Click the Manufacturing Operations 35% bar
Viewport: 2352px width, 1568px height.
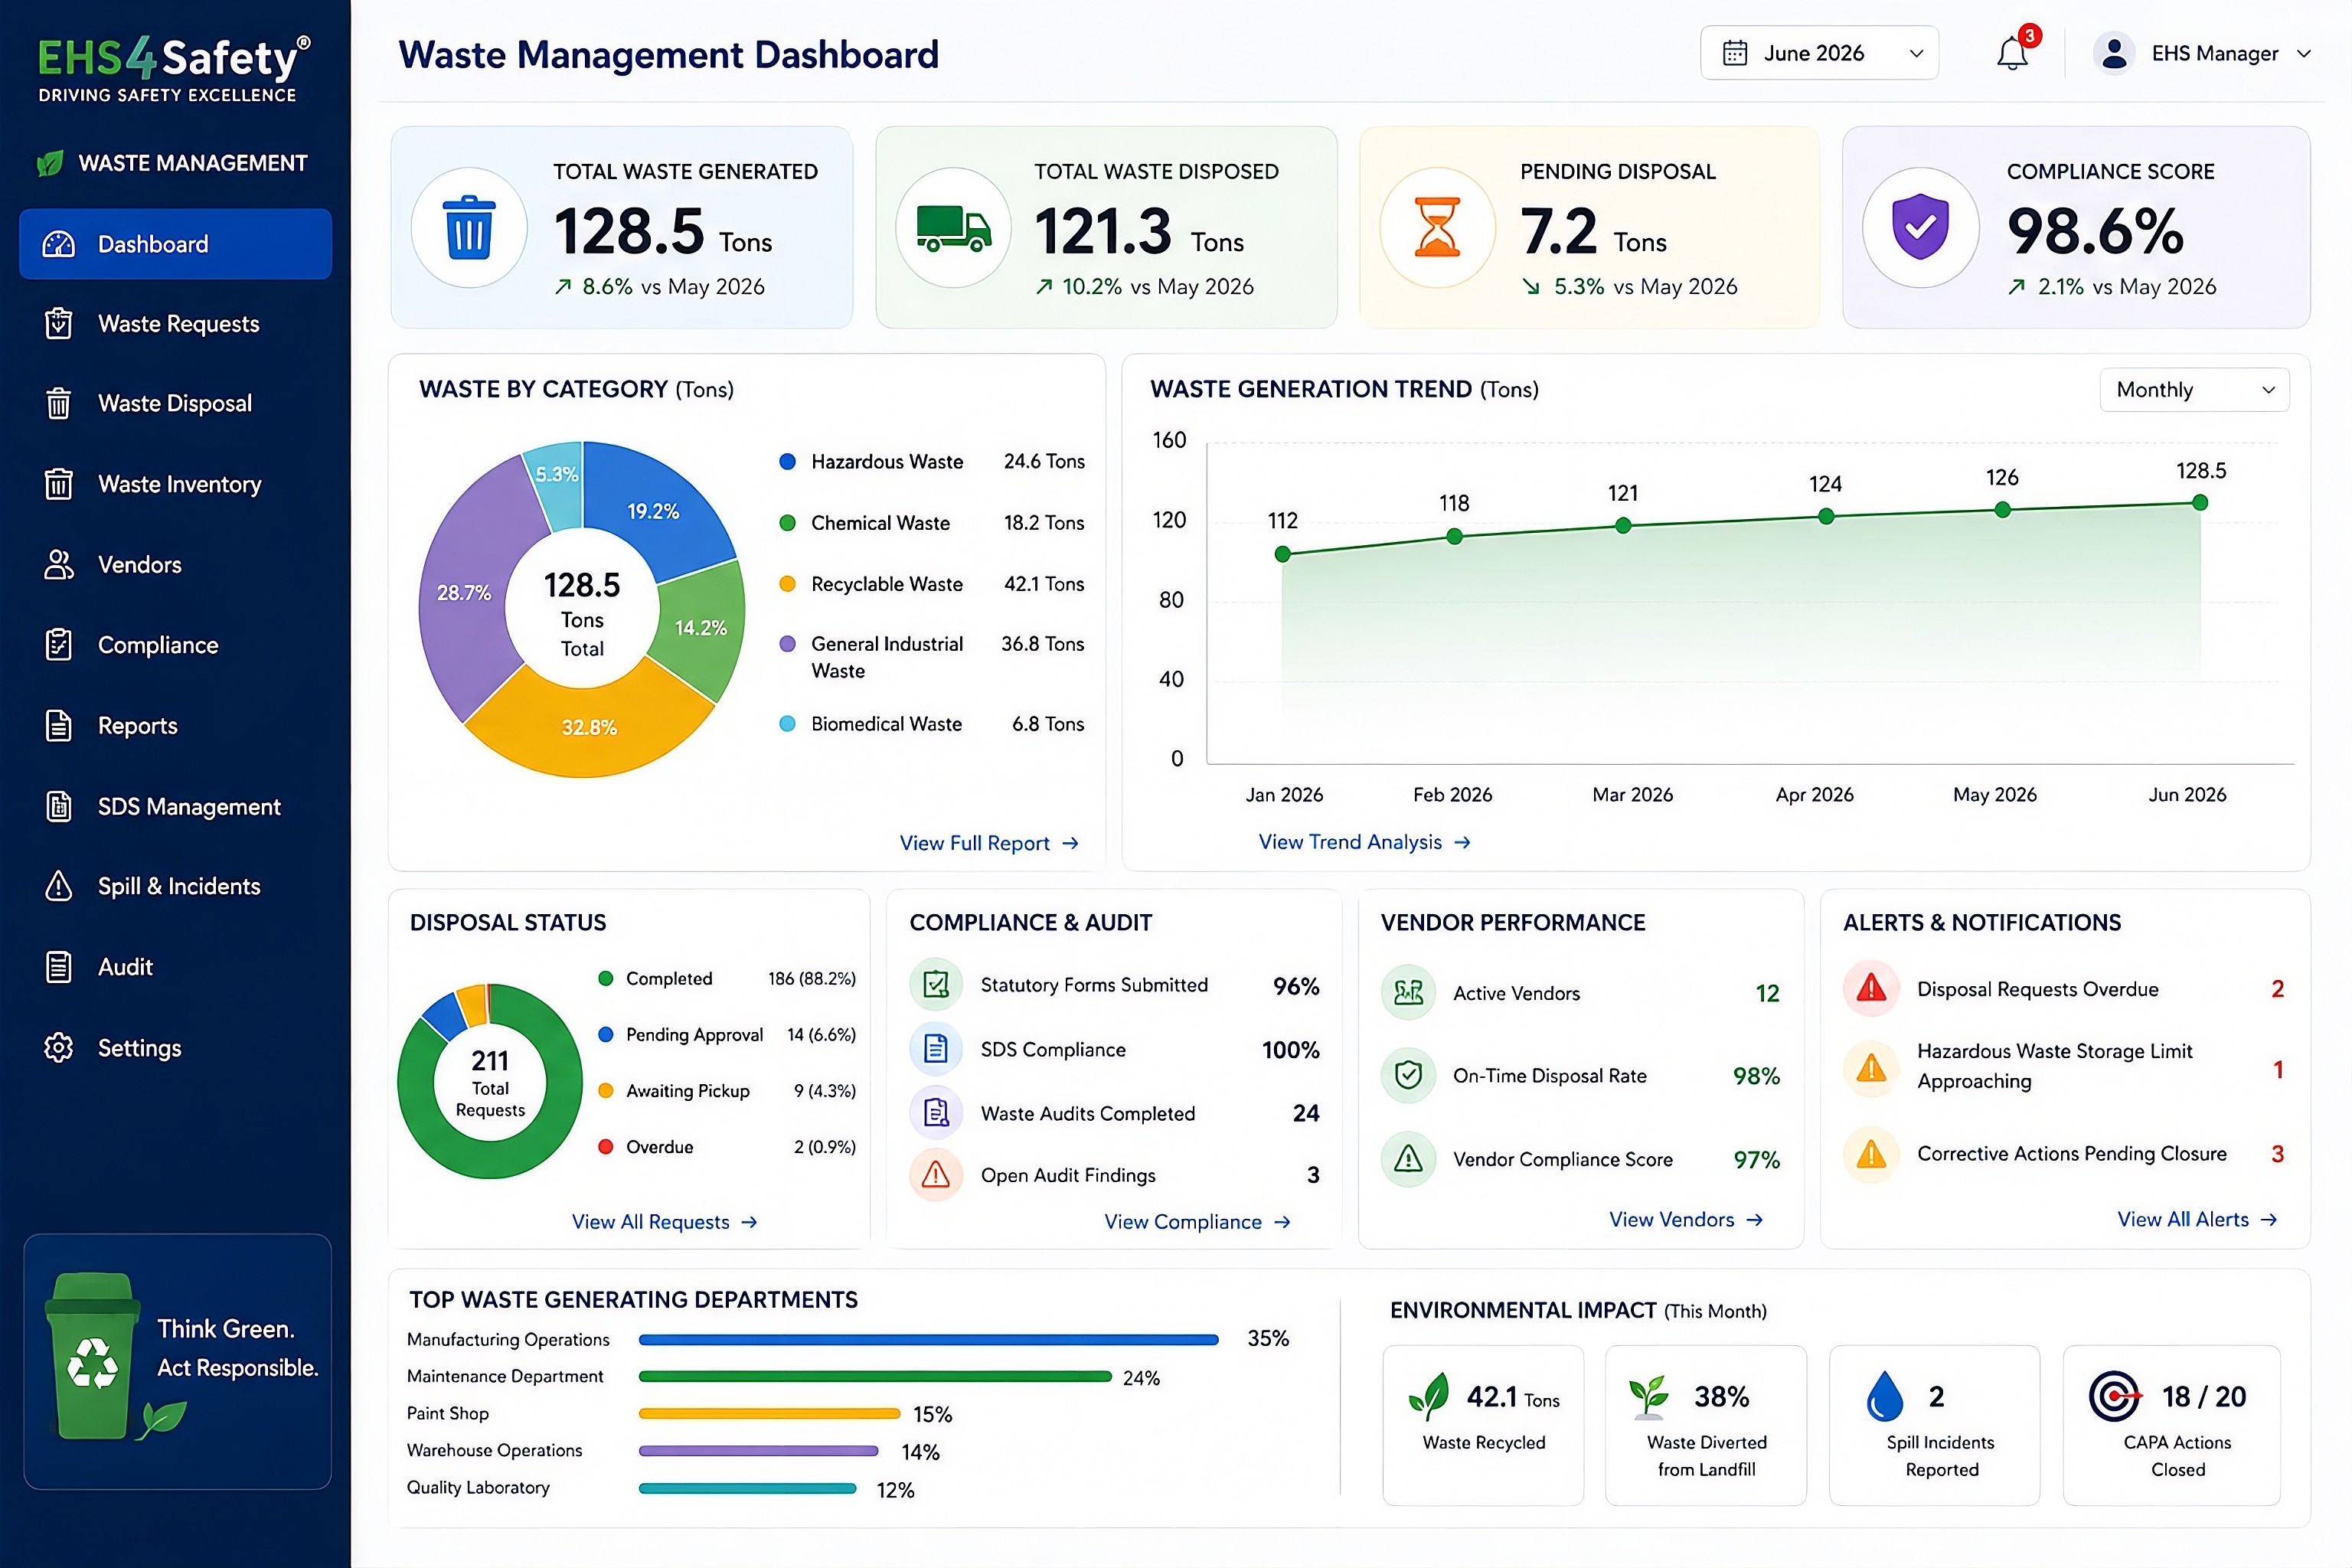tap(928, 1339)
